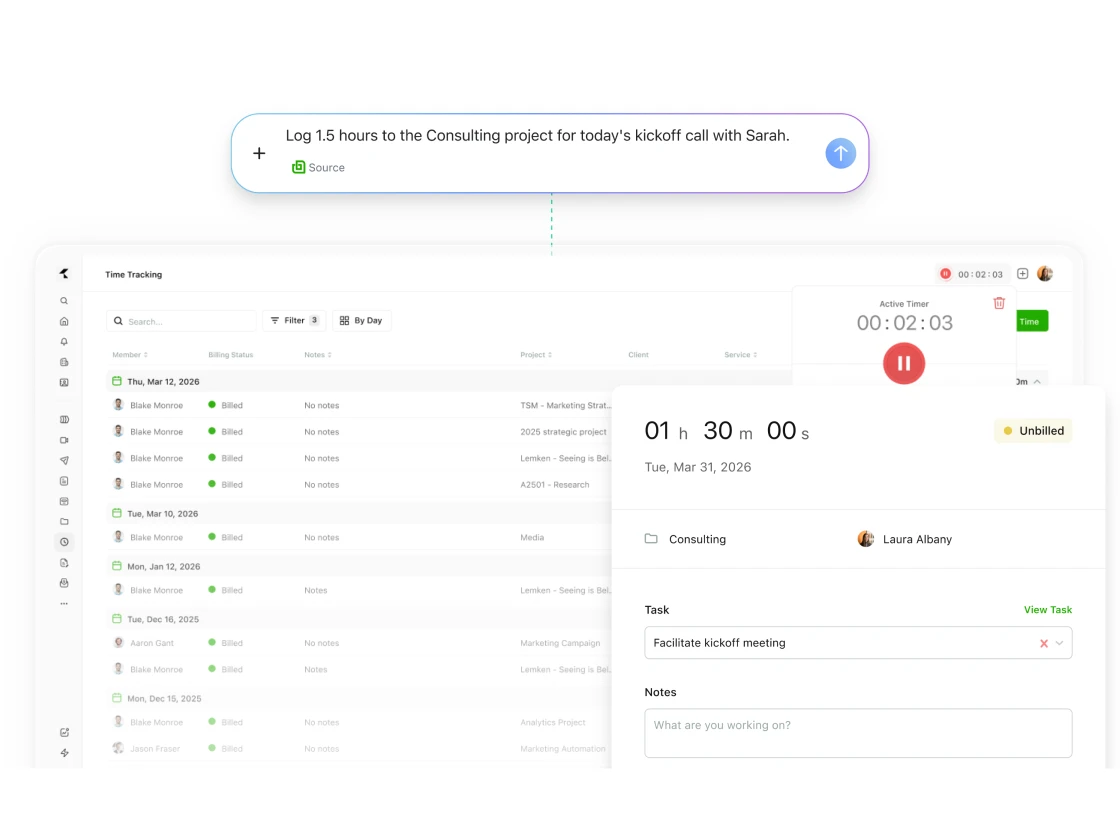Click the Billing Status column header
The width and height of the screenshot is (1120, 840).
(231, 355)
